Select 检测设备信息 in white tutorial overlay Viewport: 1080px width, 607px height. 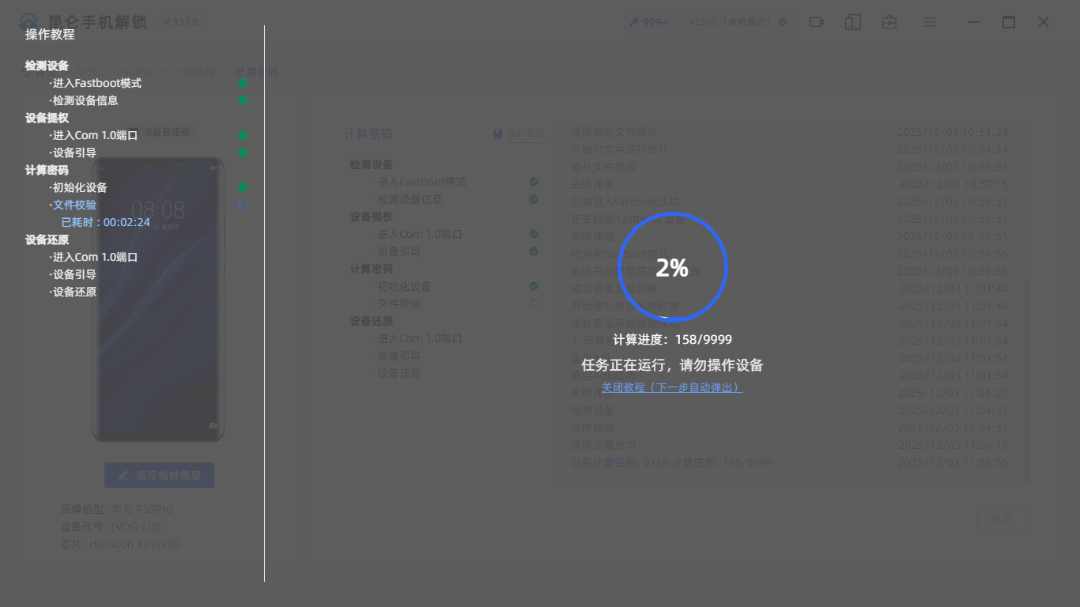click(x=85, y=101)
